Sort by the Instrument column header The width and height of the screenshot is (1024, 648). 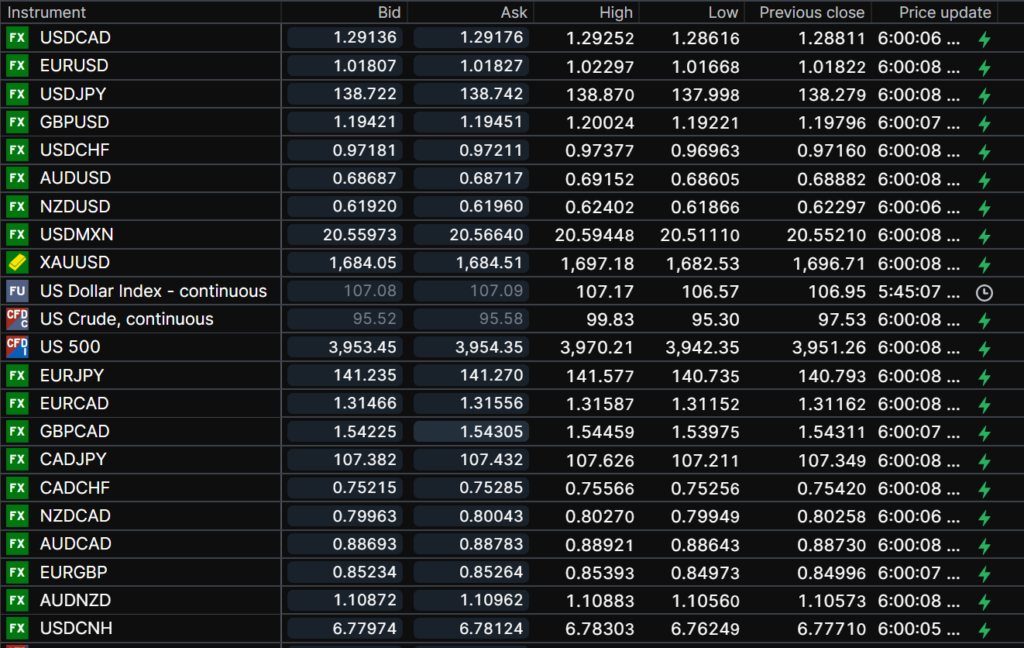pyautogui.click(x=47, y=12)
